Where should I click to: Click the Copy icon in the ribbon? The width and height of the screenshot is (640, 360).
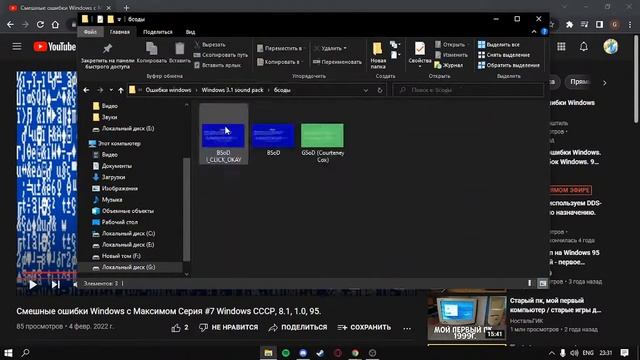click(x=151, y=49)
